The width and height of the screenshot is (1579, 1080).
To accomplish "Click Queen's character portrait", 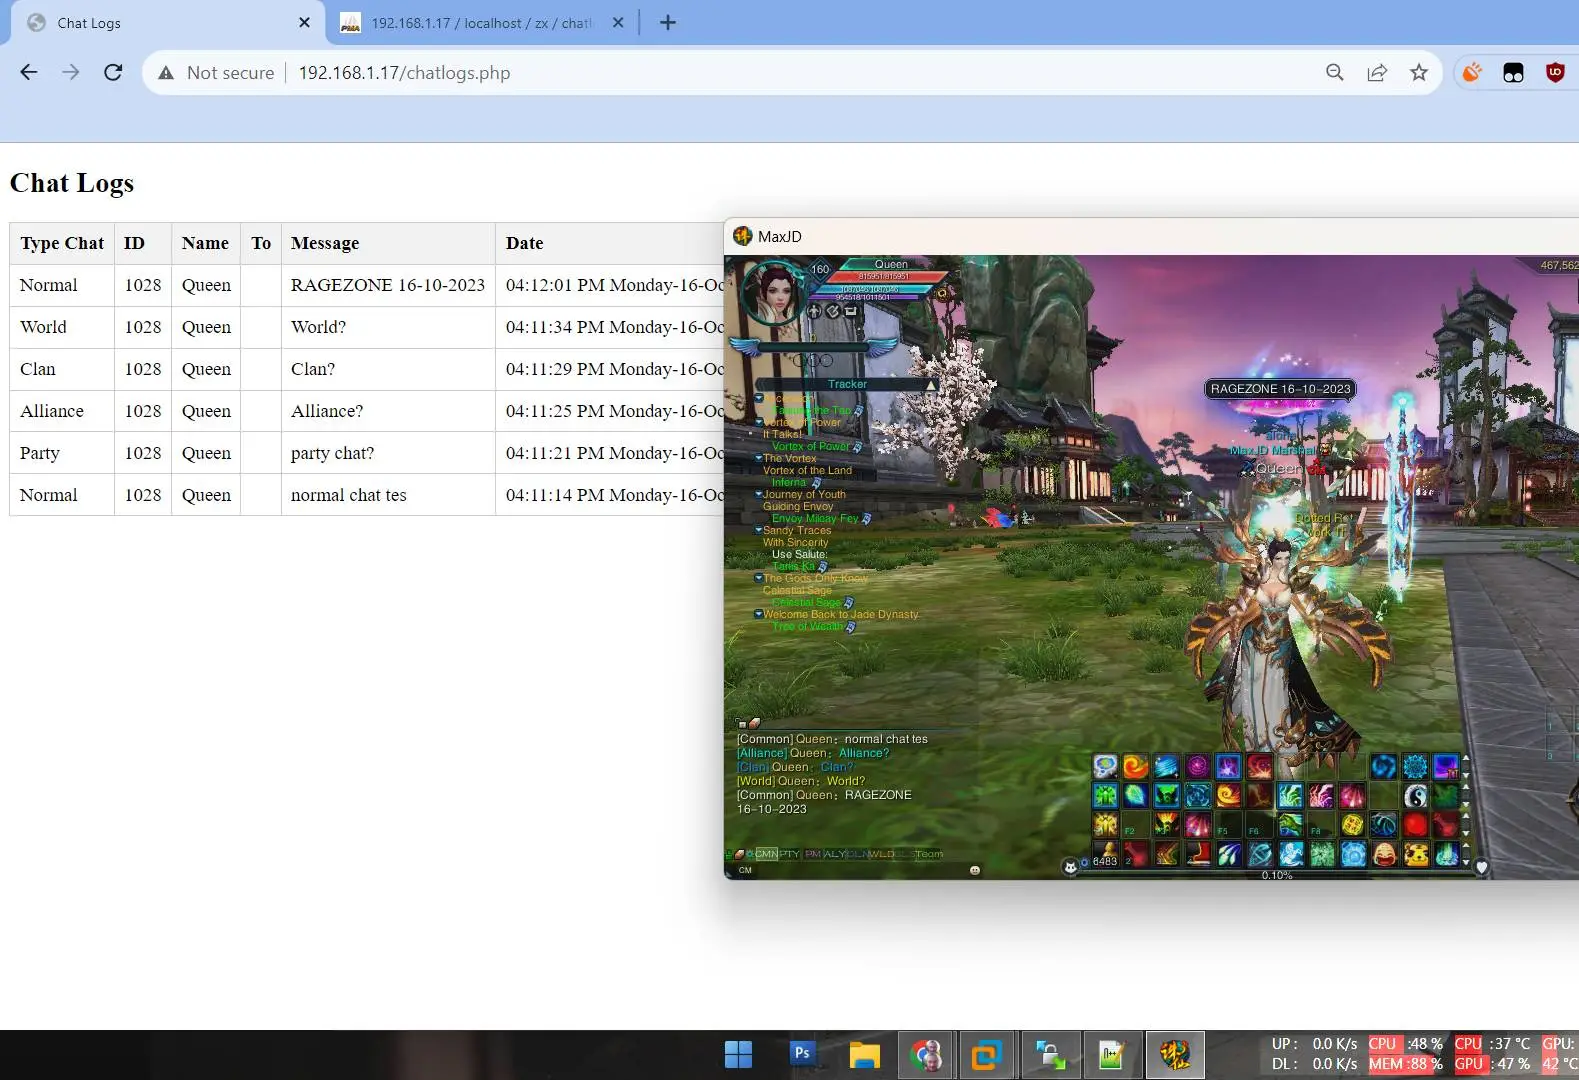I will (774, 293).
